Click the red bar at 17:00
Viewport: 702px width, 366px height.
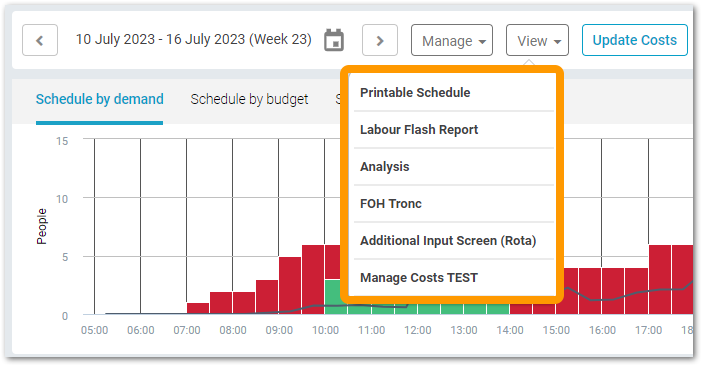(x=660, y=279)
